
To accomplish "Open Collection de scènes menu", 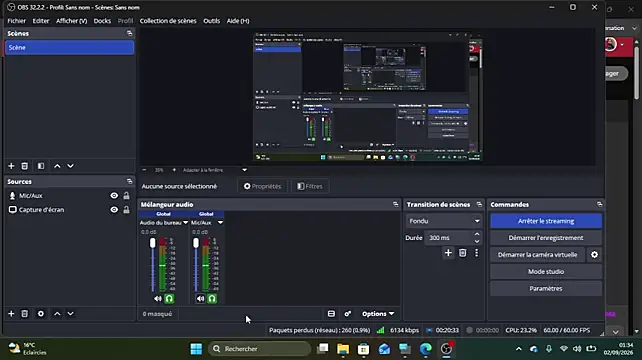I will click(168, 21).
